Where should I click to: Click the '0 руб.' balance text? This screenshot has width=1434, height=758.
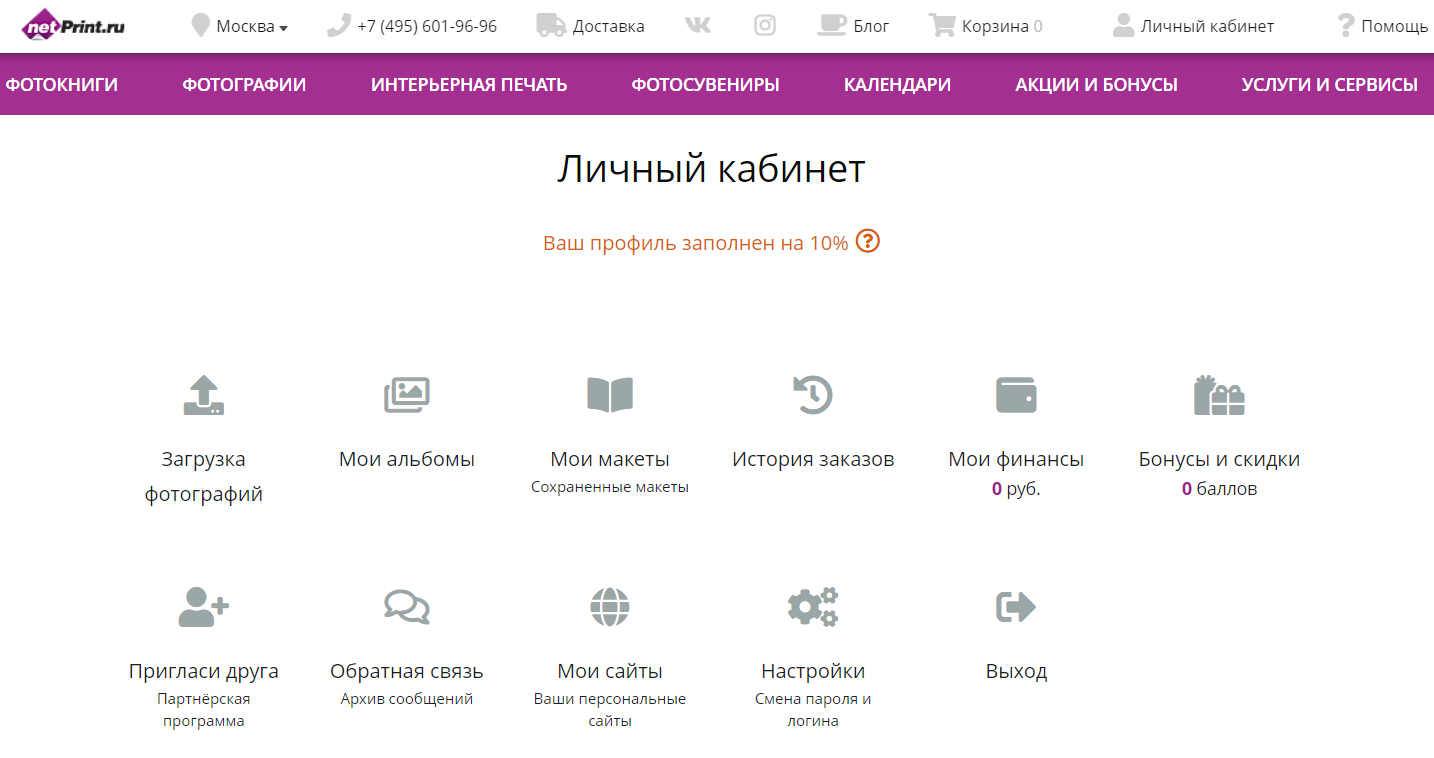coord(1016,489)
